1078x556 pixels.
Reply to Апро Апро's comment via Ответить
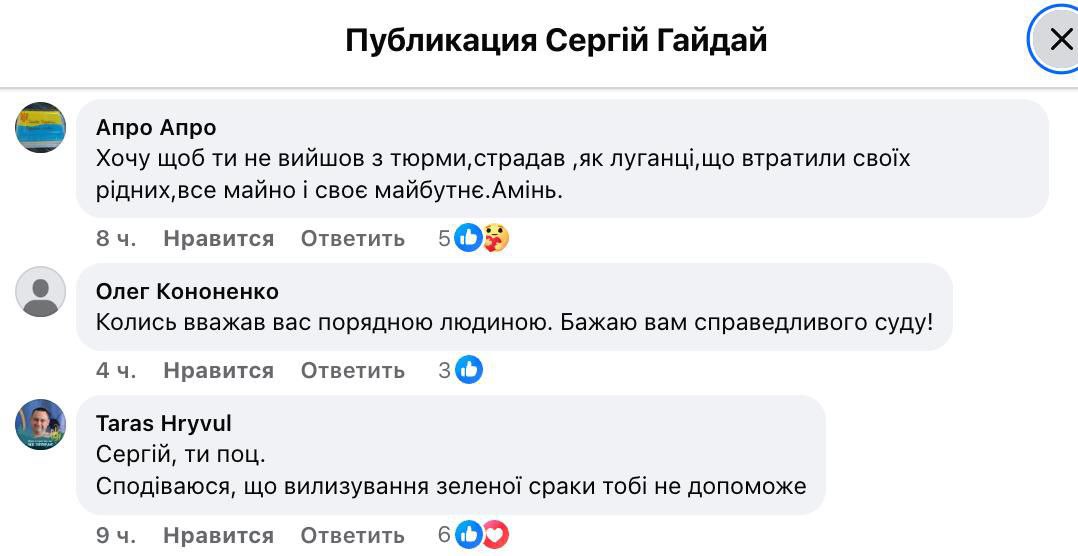(352, 239)
